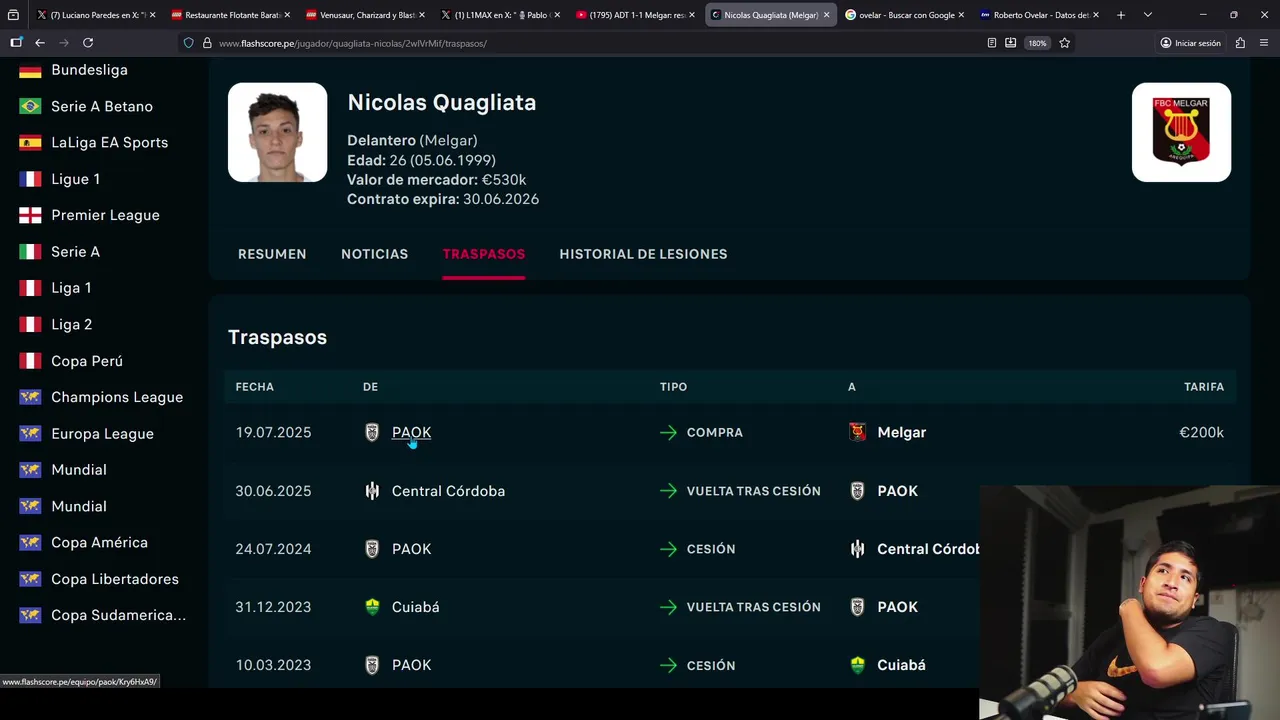The height and width of the screenshot is (720, 1280).
Task: Click the Tarifa column header
Action: (x=1204, y=387)
